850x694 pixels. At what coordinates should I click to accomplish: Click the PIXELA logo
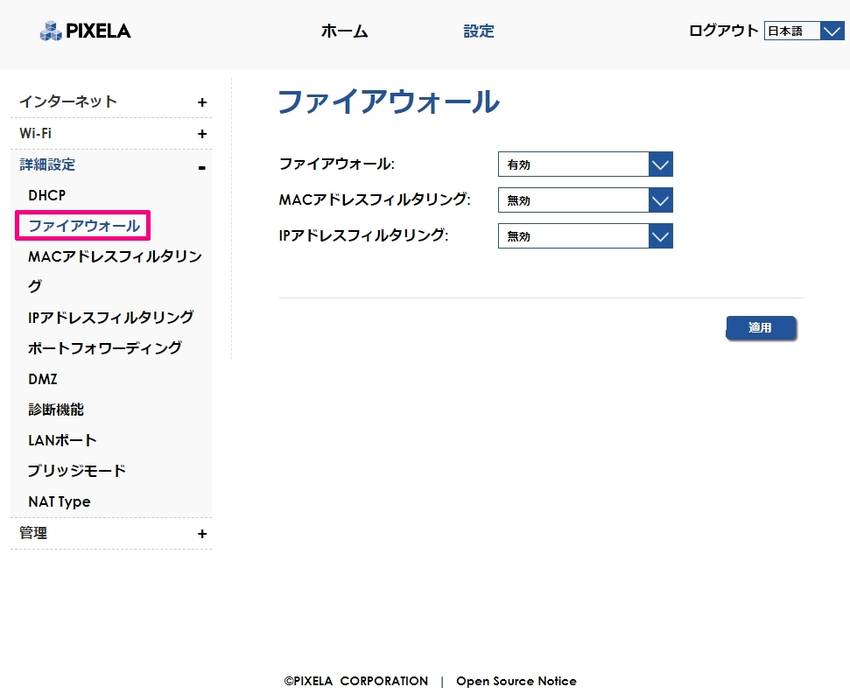(86, 31)
